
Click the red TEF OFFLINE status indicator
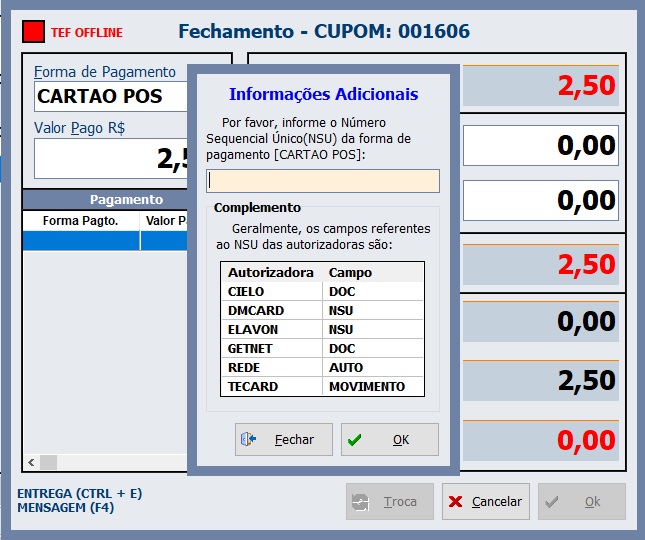[34, 32]
